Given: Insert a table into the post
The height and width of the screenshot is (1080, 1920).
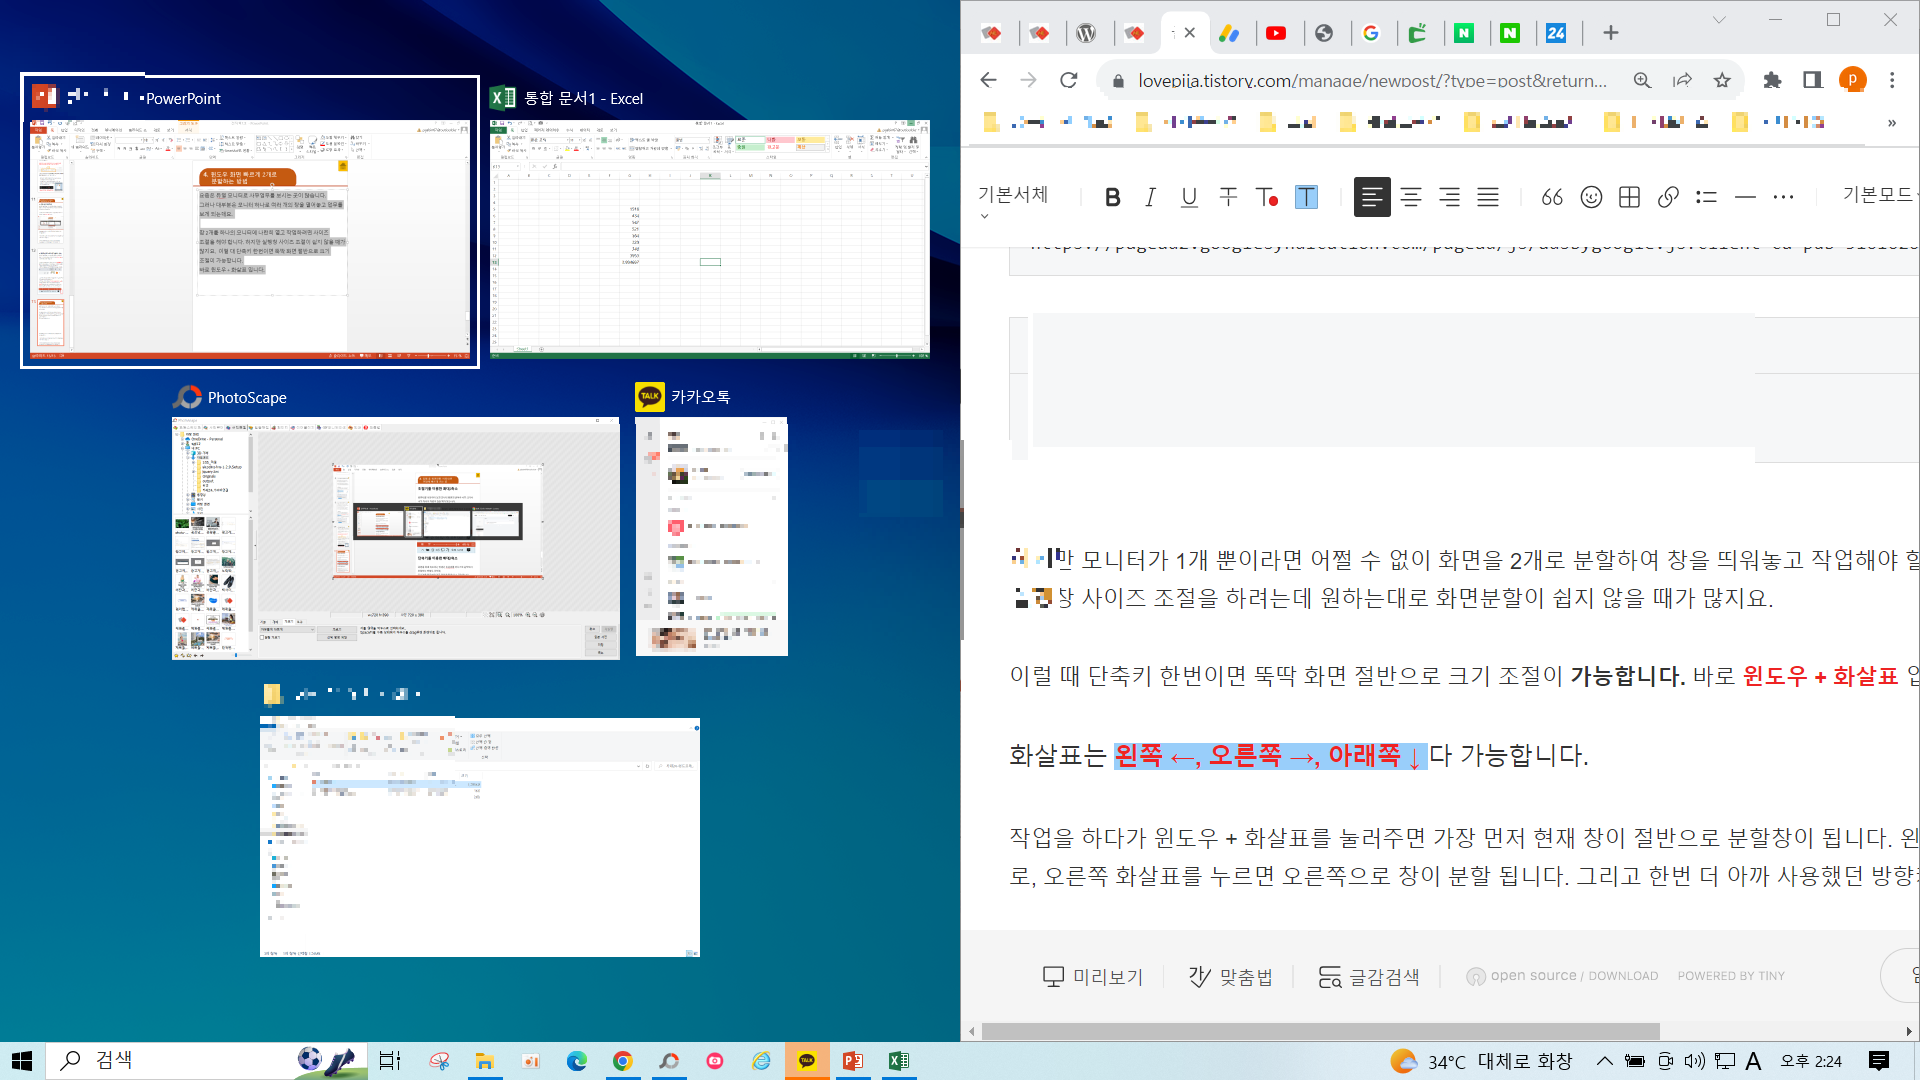Looking at the screenshot, I should coord(1629,197).
